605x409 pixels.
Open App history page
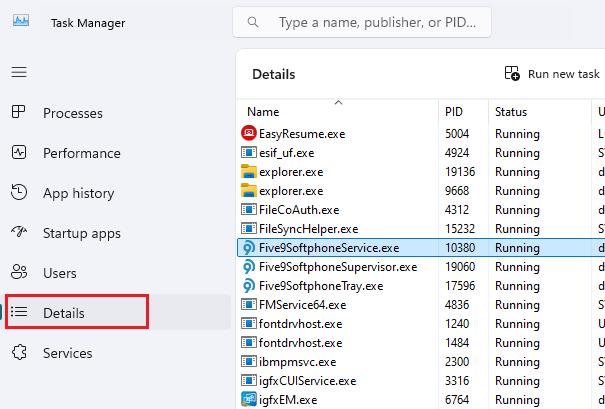[x=79, y=193]
